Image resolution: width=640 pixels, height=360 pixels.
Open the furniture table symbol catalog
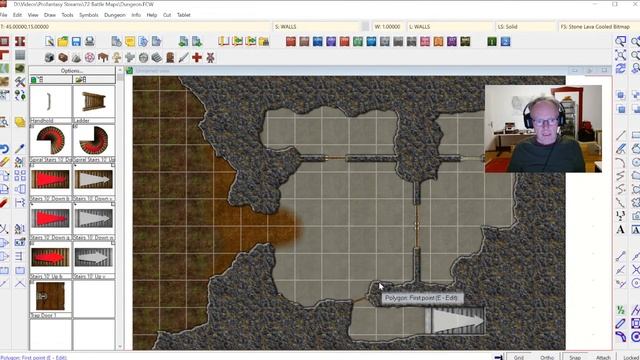(x=103, y=58)
